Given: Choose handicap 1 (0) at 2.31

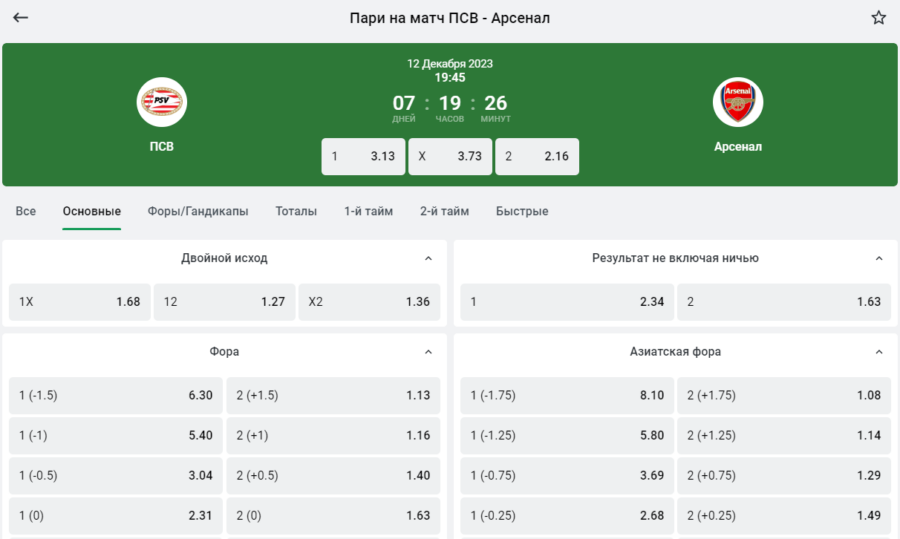Looking at the screenshot, I should [116, 516].
